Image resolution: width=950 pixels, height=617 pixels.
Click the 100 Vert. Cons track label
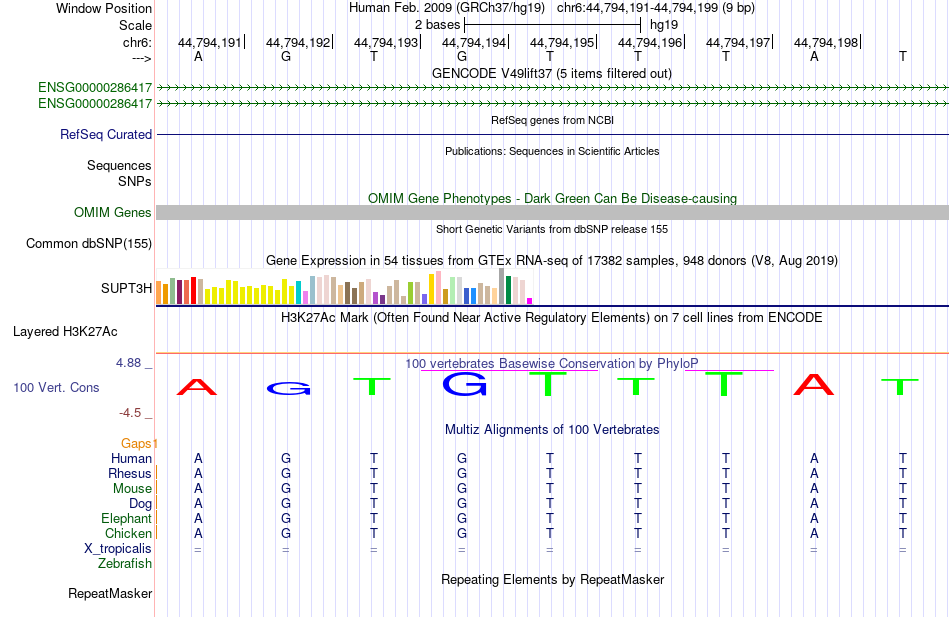click(56, 387)
